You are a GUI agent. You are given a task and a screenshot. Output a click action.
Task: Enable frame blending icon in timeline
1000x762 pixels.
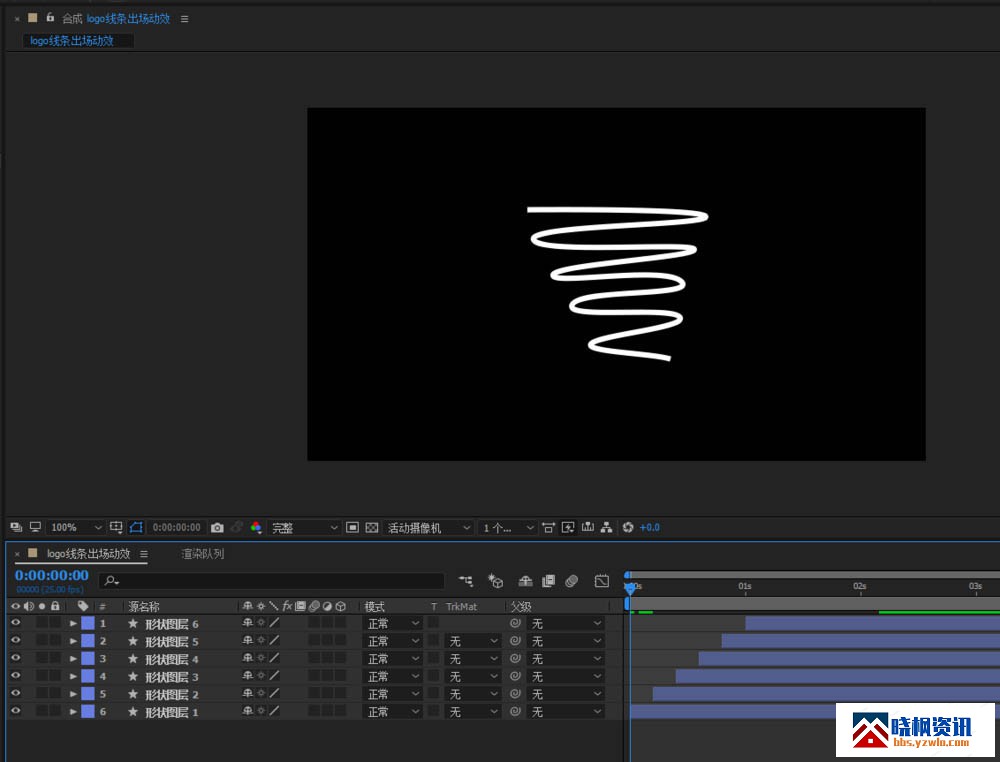[x=548, y=581]
